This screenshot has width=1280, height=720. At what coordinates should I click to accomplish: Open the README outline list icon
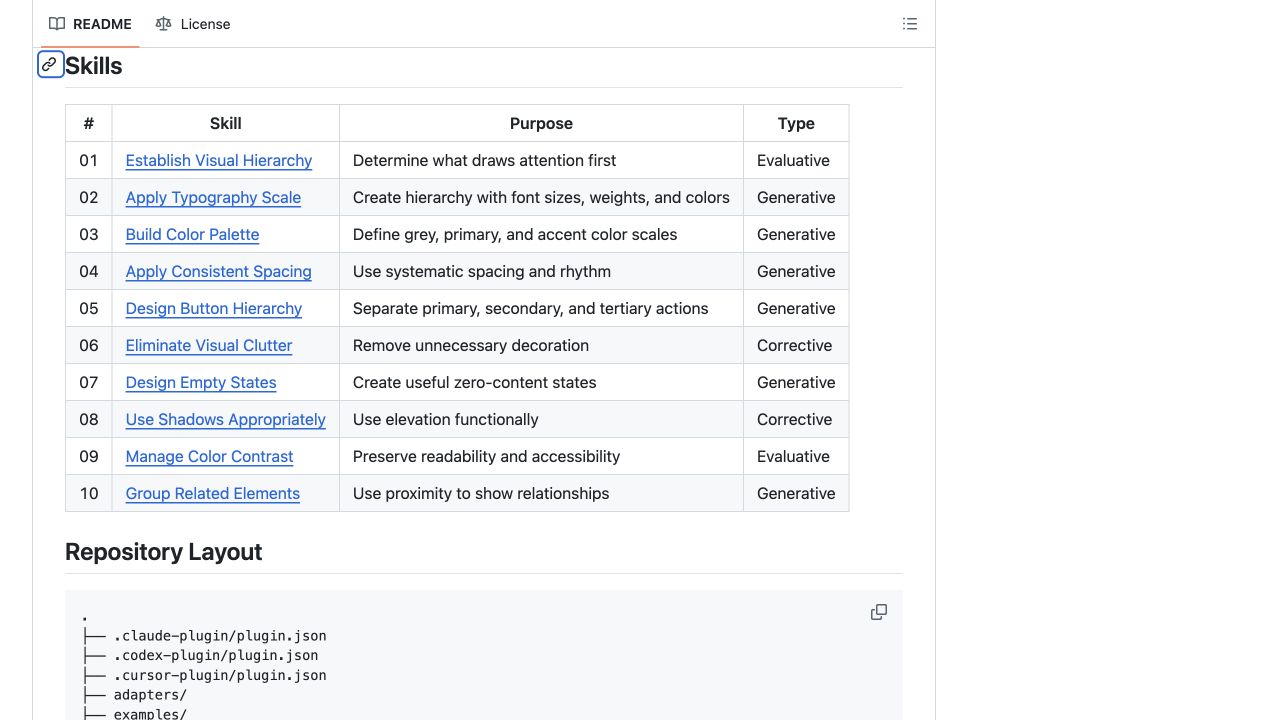910,24
